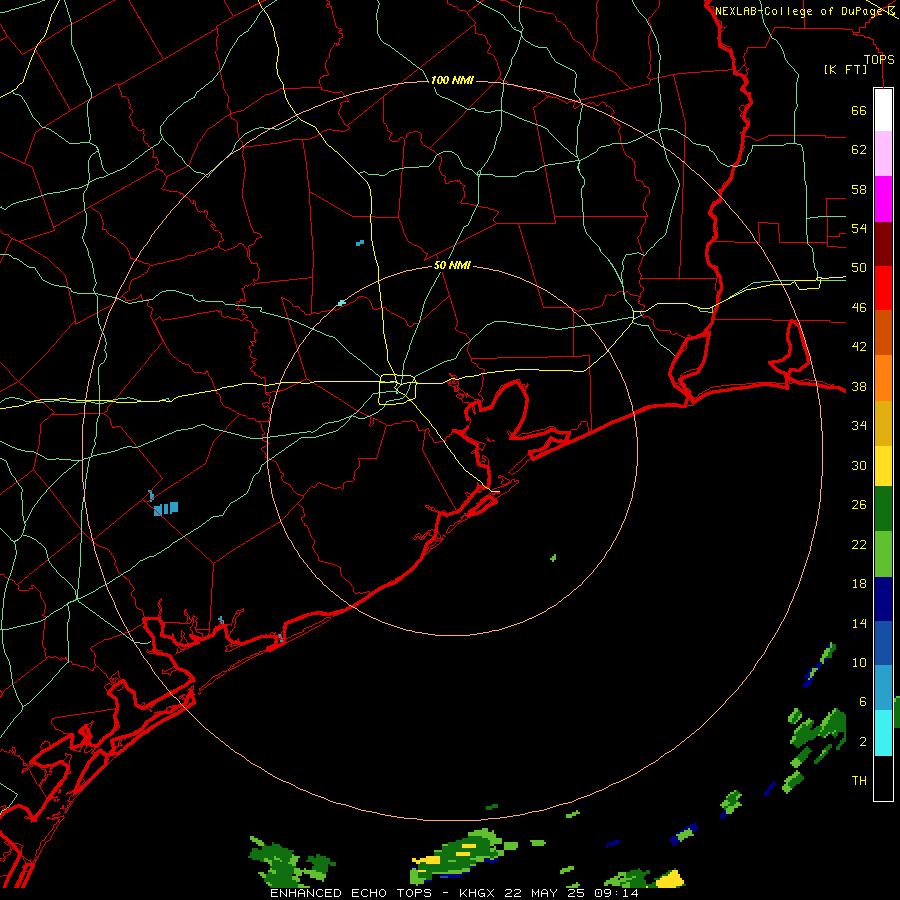Click the '[K FT]' units label
900x900 pixels.
(x=845, y=70)
